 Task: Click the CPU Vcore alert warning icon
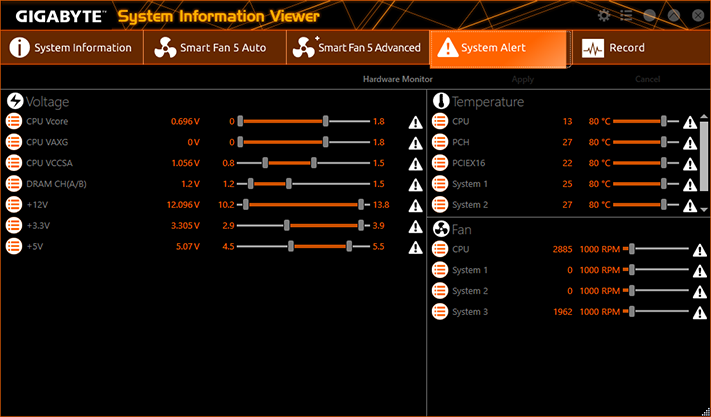[x=415, y=122]
